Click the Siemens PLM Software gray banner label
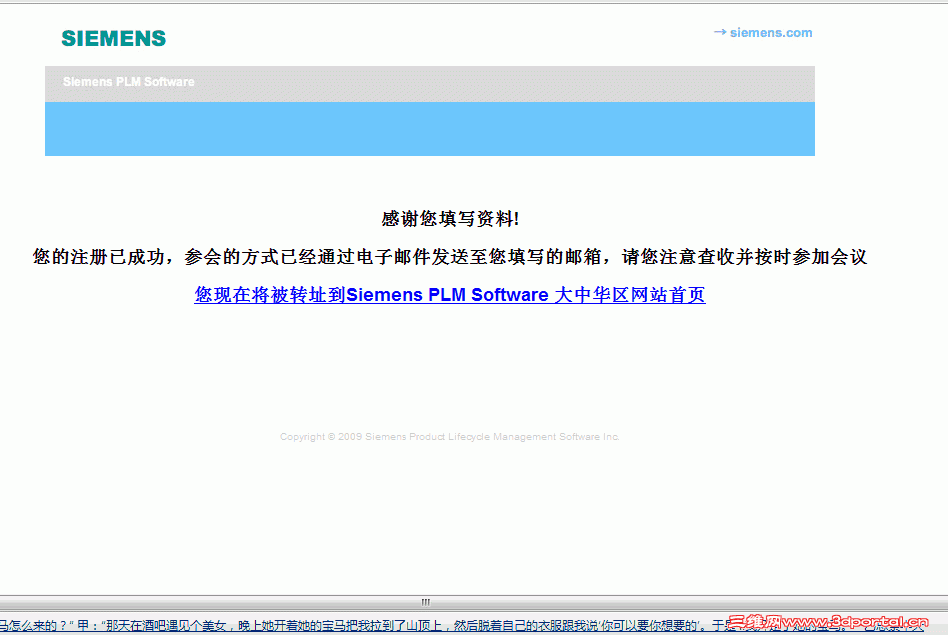The image size is (948, 635). [x=127, y=82]
